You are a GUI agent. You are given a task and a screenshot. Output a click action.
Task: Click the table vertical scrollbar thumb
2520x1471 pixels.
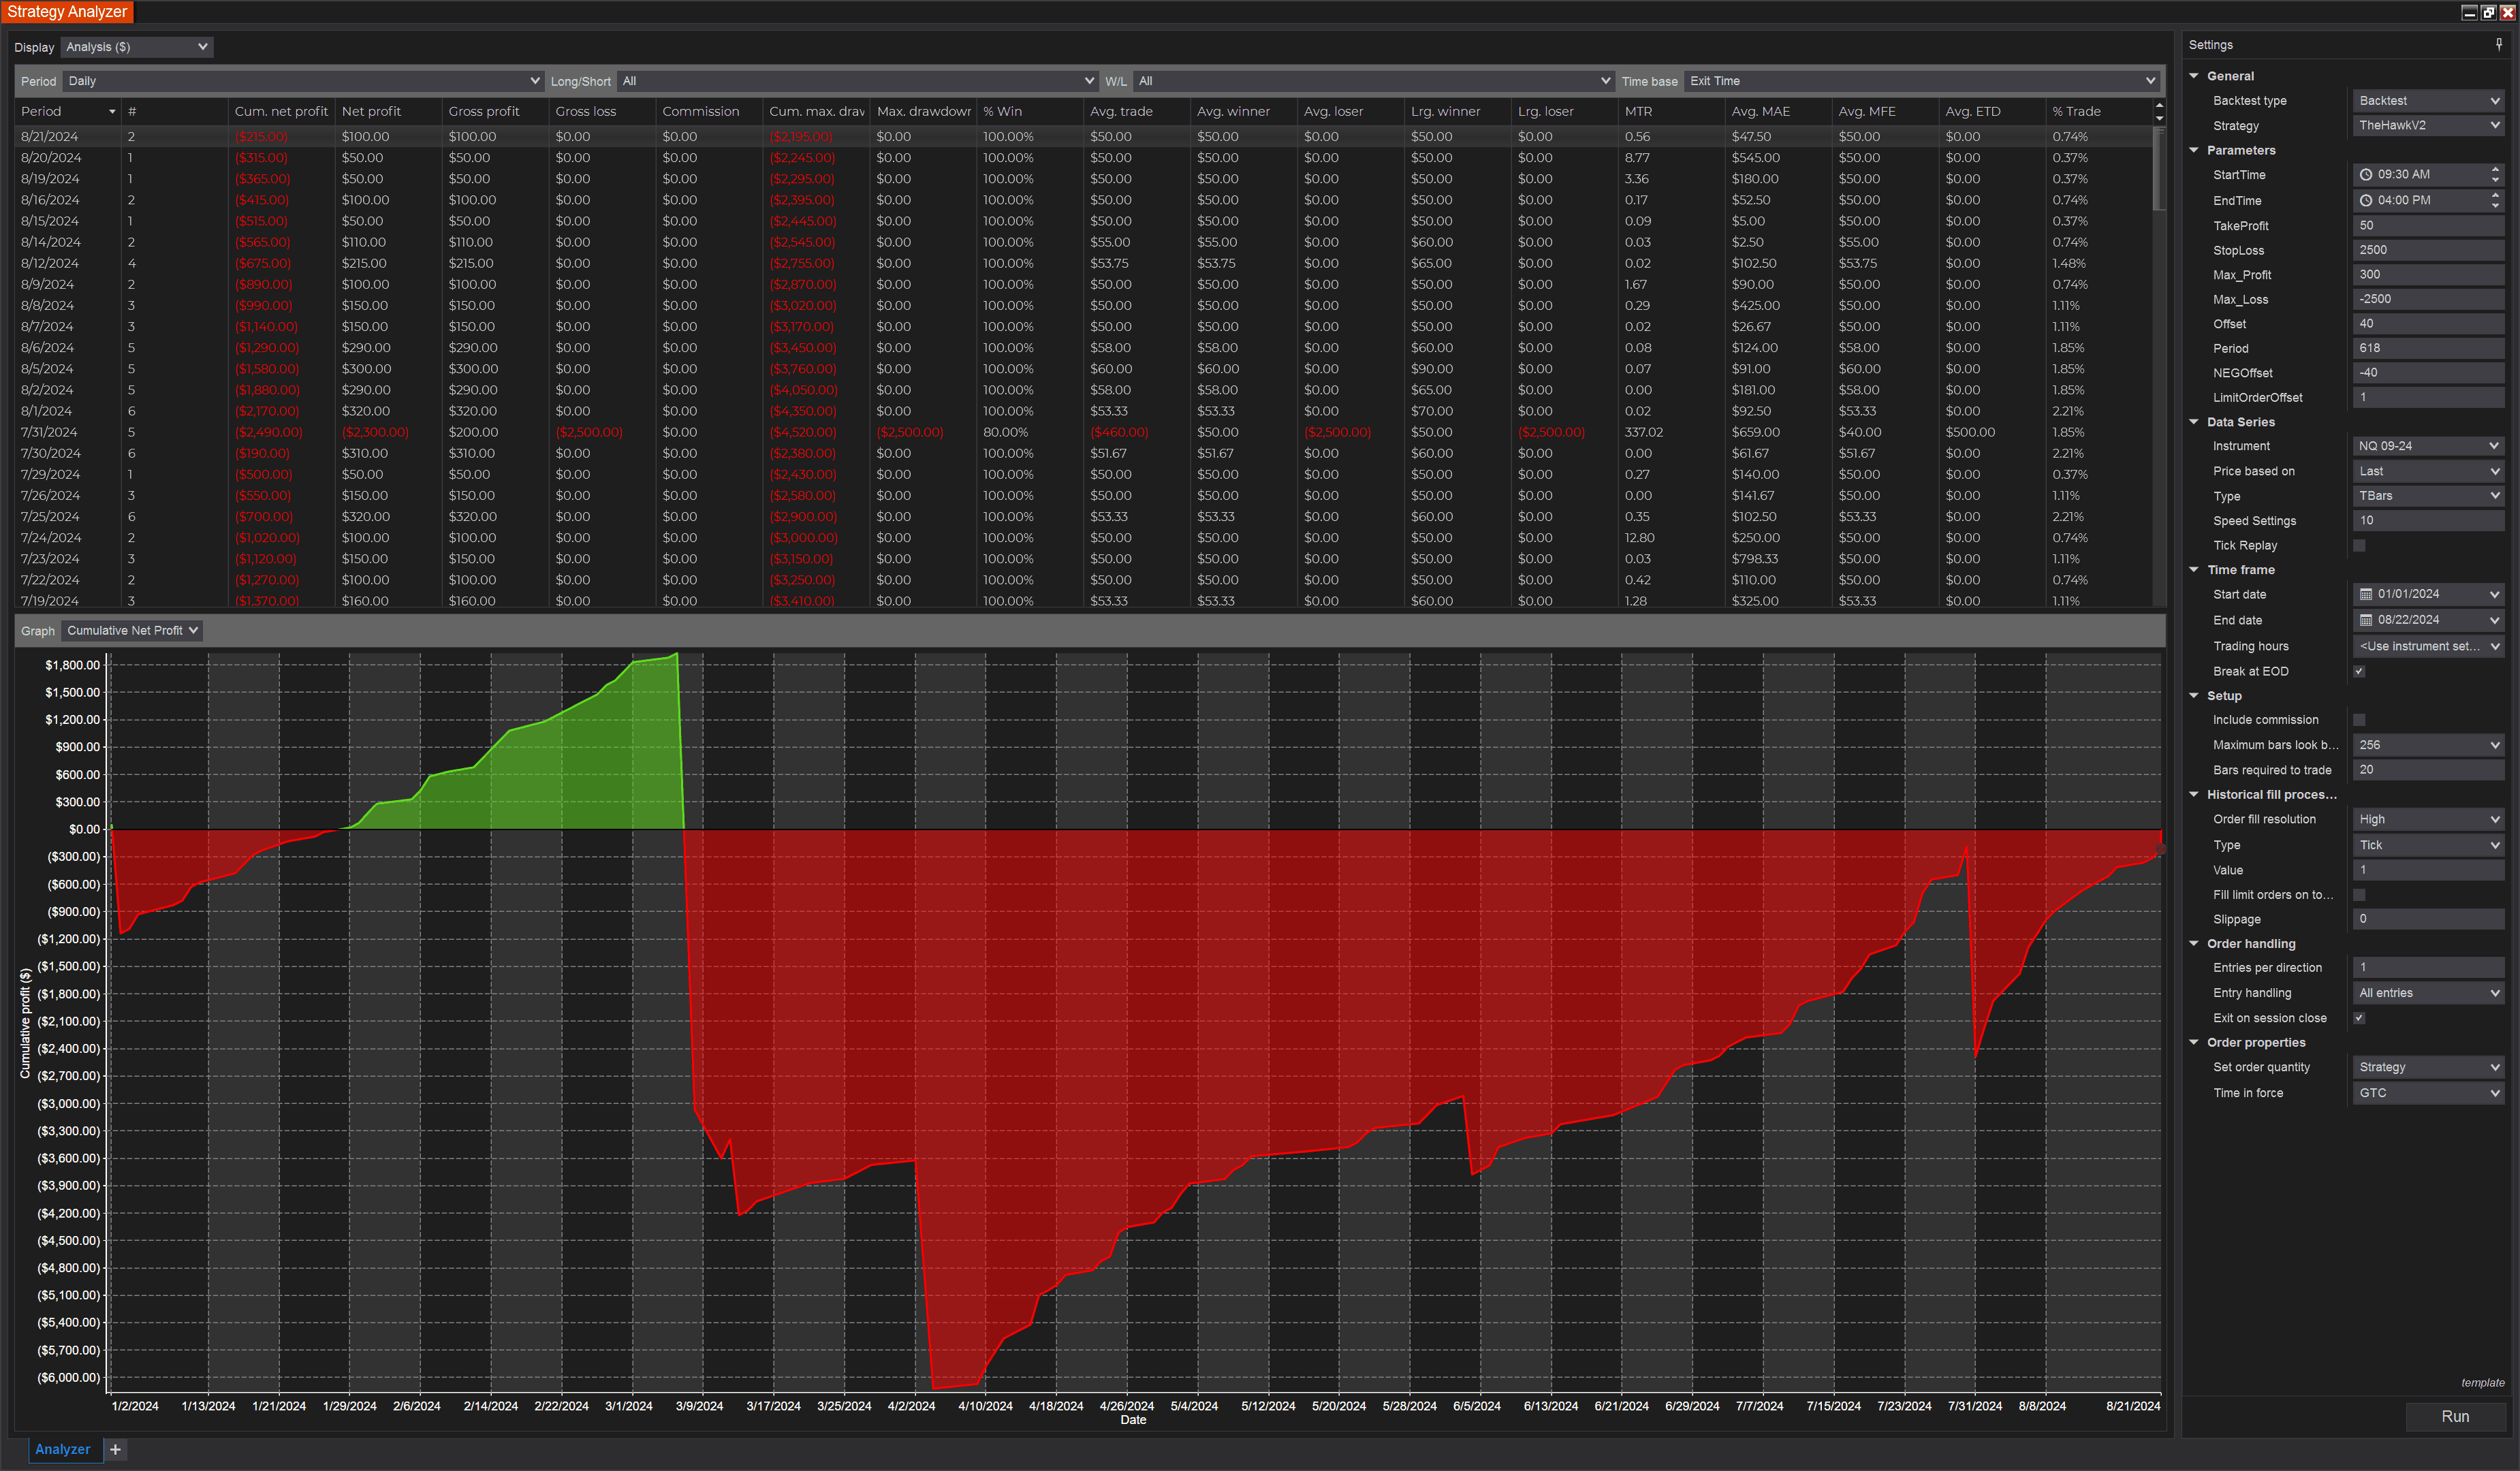click(x=2159, y=168)
